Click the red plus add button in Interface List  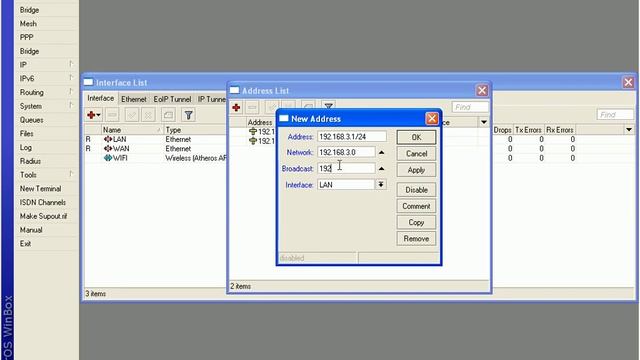93,115
